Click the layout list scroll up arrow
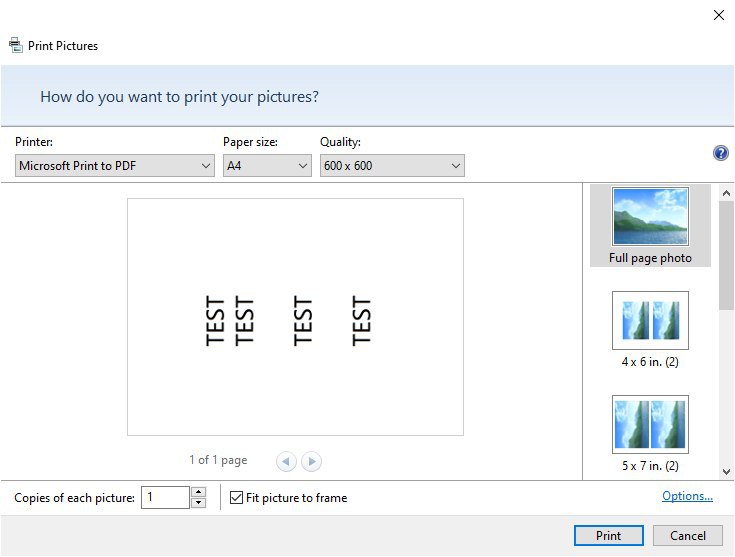The width and height of the screenshot is (735, 557). click(727, 193)
